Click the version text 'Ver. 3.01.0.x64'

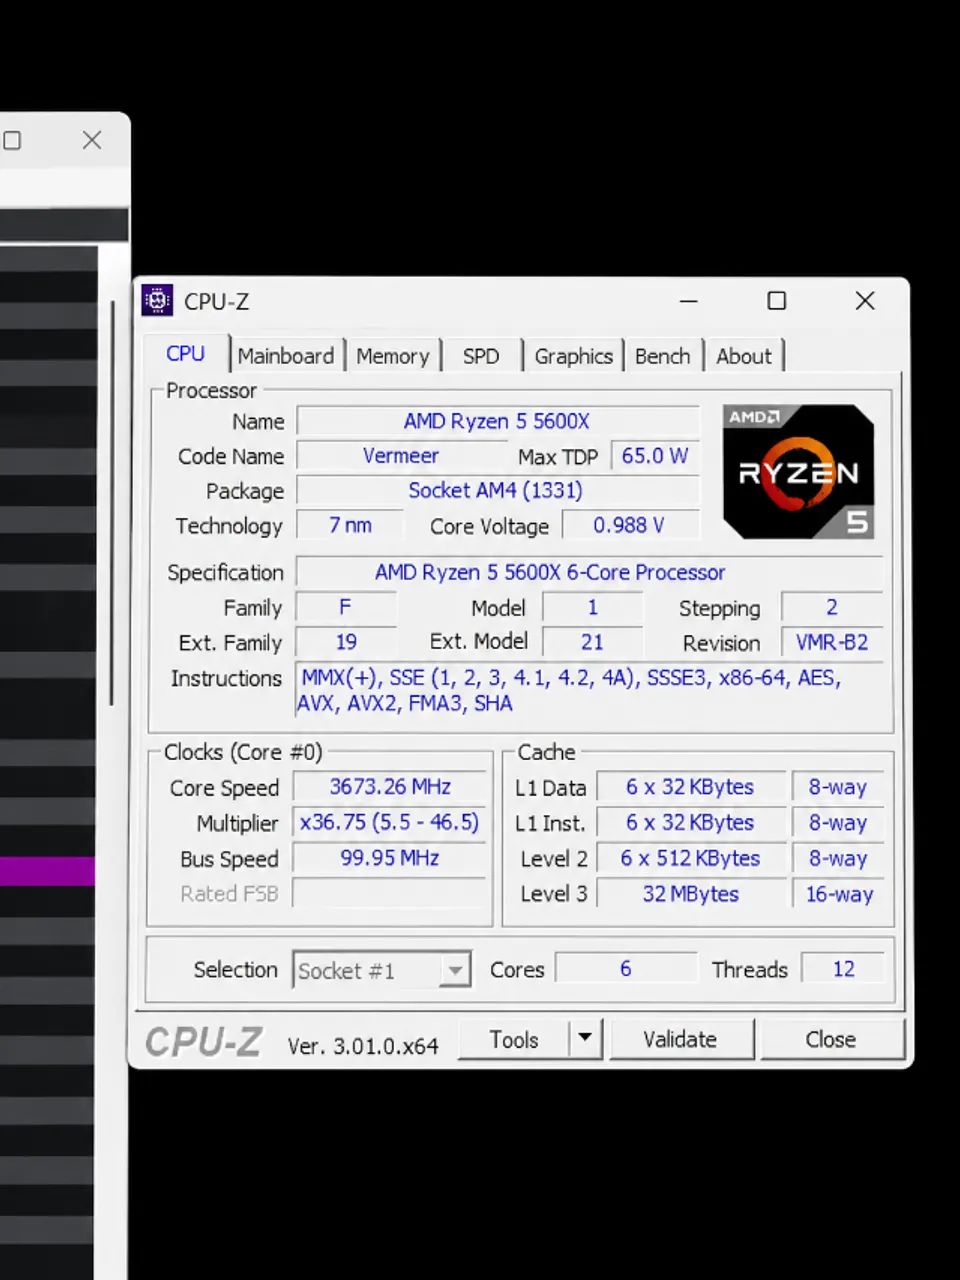tap(363, 1046)
